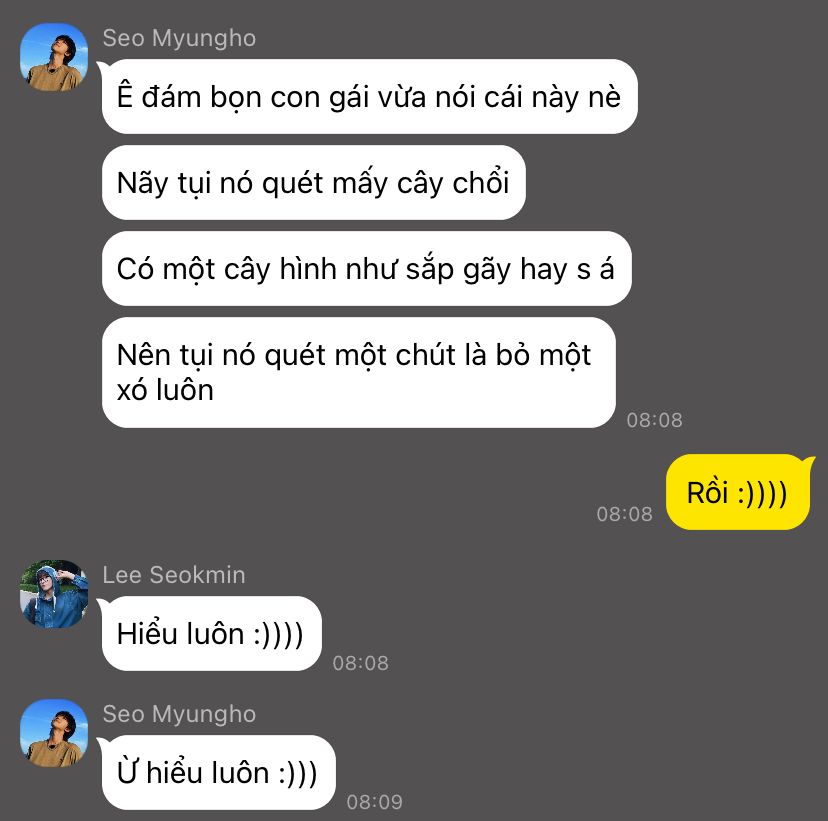Open Seo Myungho's top profile avatar
828x821 pixels.
(x=54, y=57)
